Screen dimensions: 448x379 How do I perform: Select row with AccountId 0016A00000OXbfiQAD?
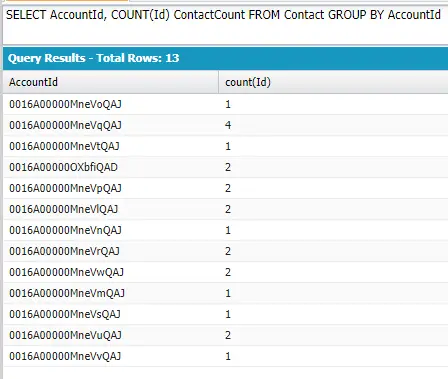(225, 167)
